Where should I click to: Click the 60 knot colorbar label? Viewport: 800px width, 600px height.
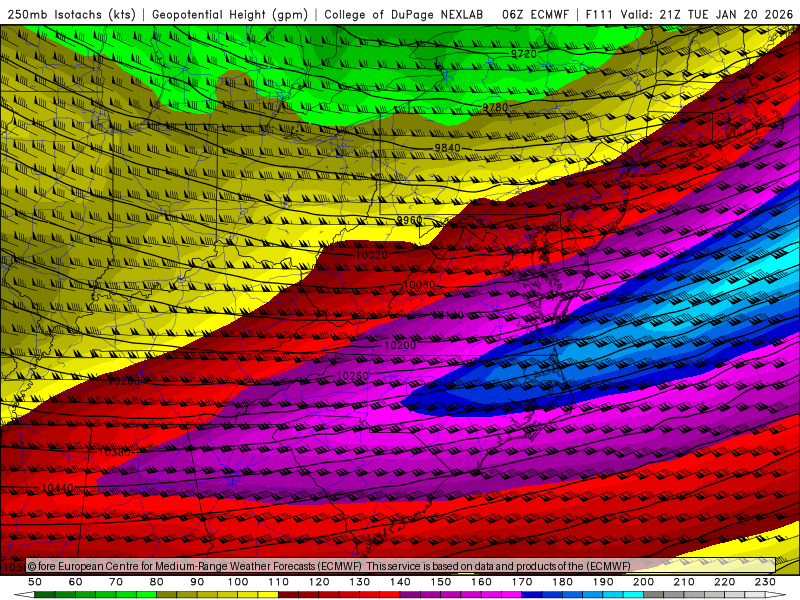(76, 582)
